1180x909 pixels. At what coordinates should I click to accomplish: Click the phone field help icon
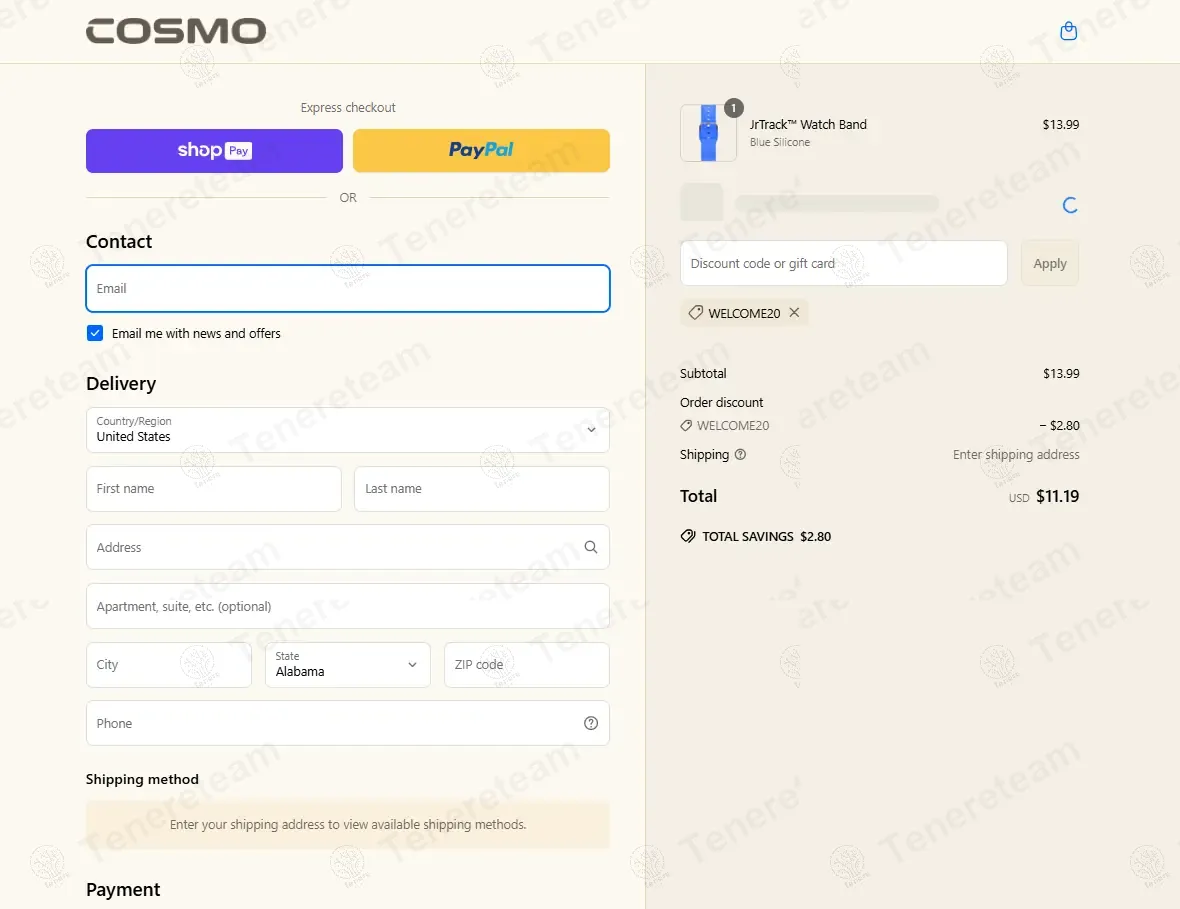591,723
